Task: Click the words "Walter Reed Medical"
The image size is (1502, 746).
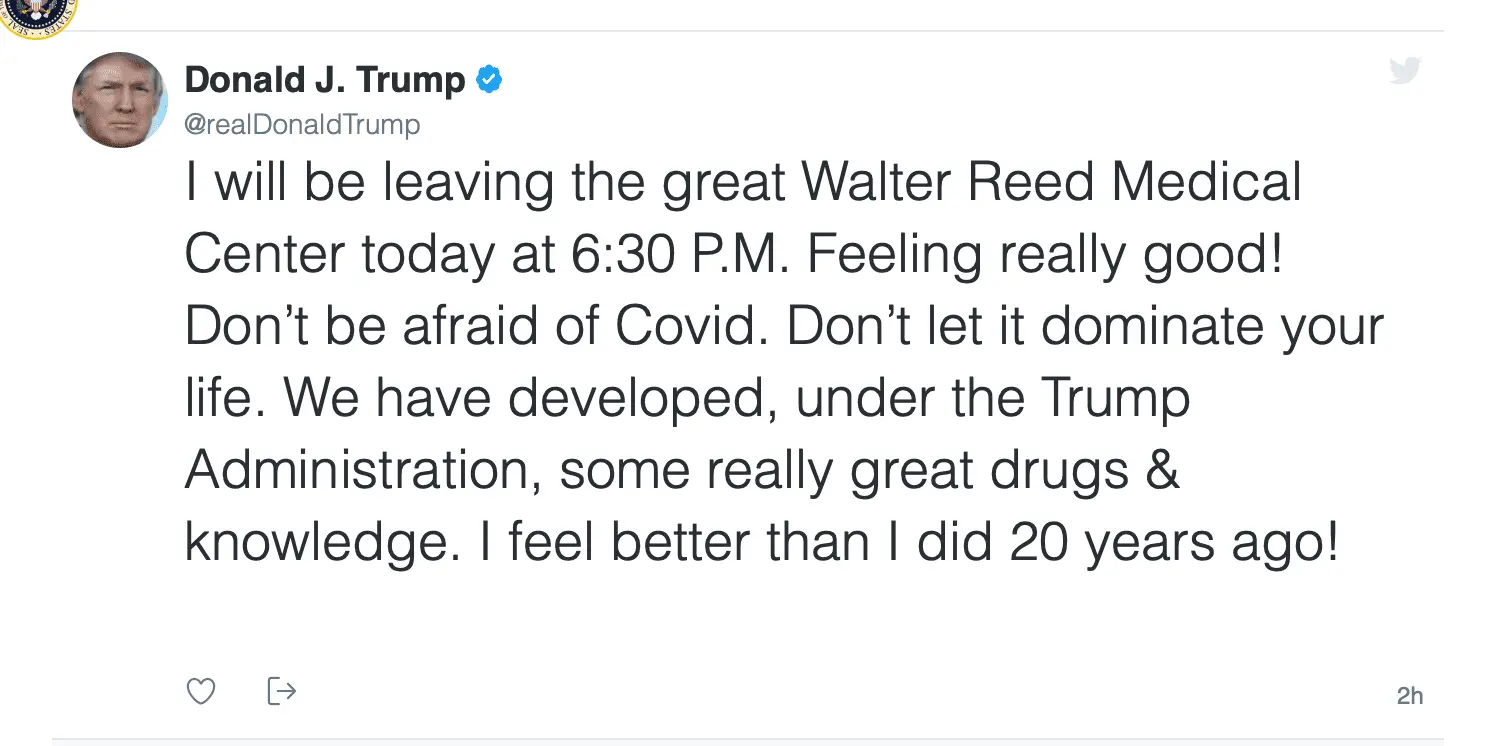Action: click(1051, 184)
